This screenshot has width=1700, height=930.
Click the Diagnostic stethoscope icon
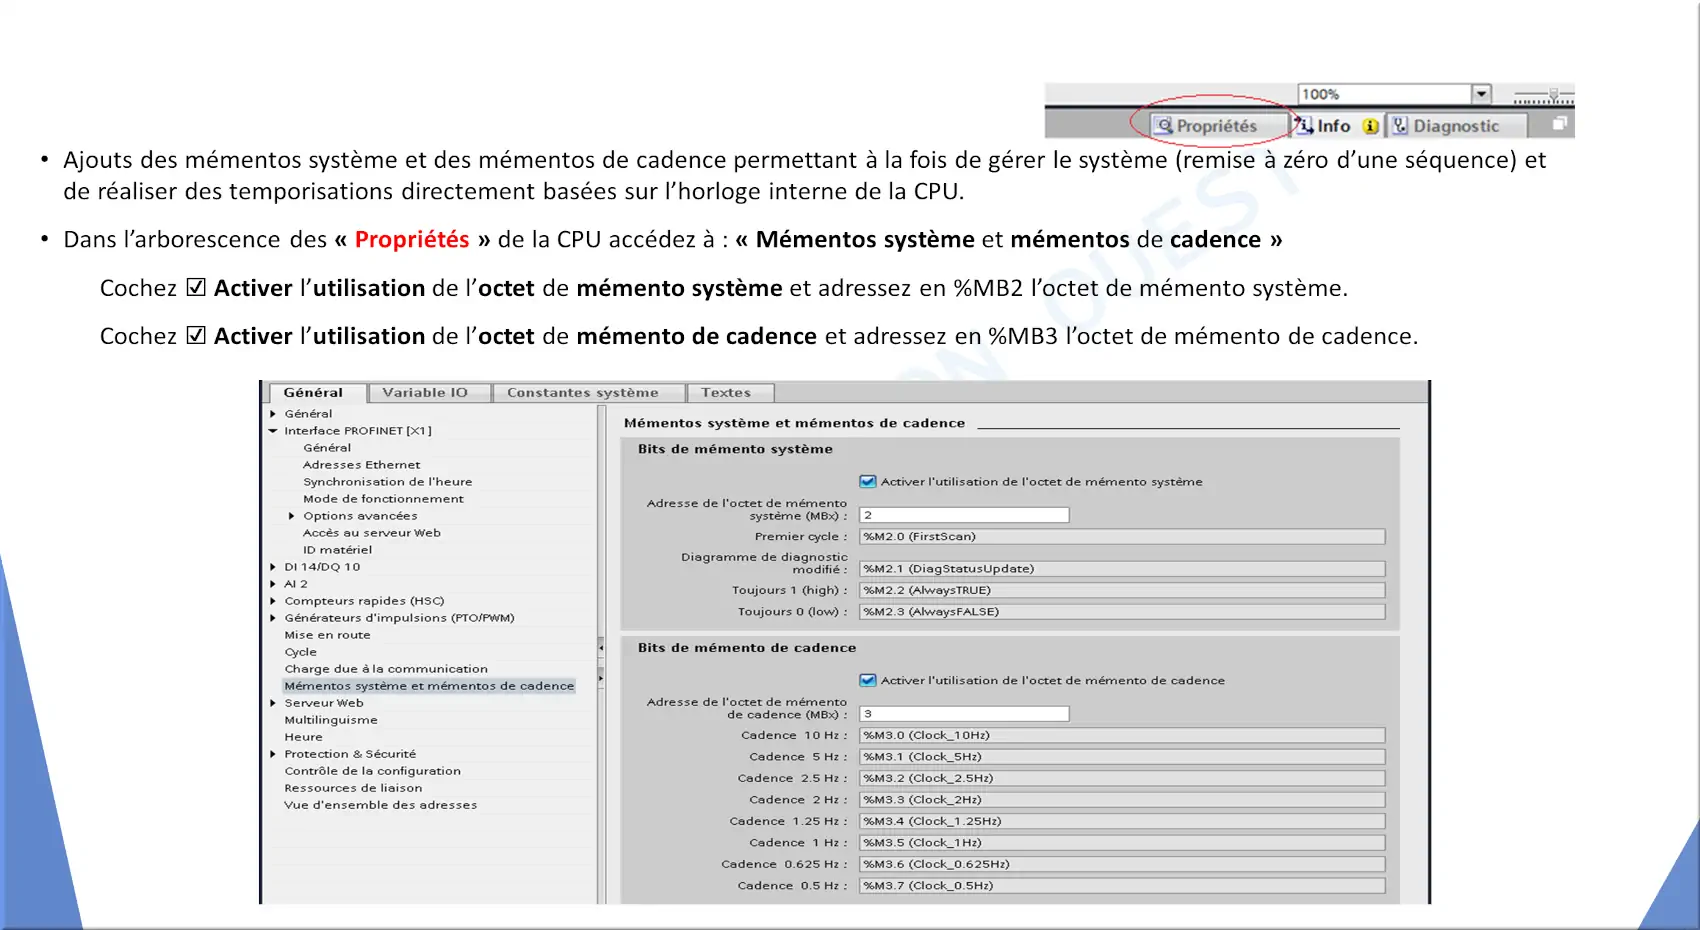[x=1400, y=125]
